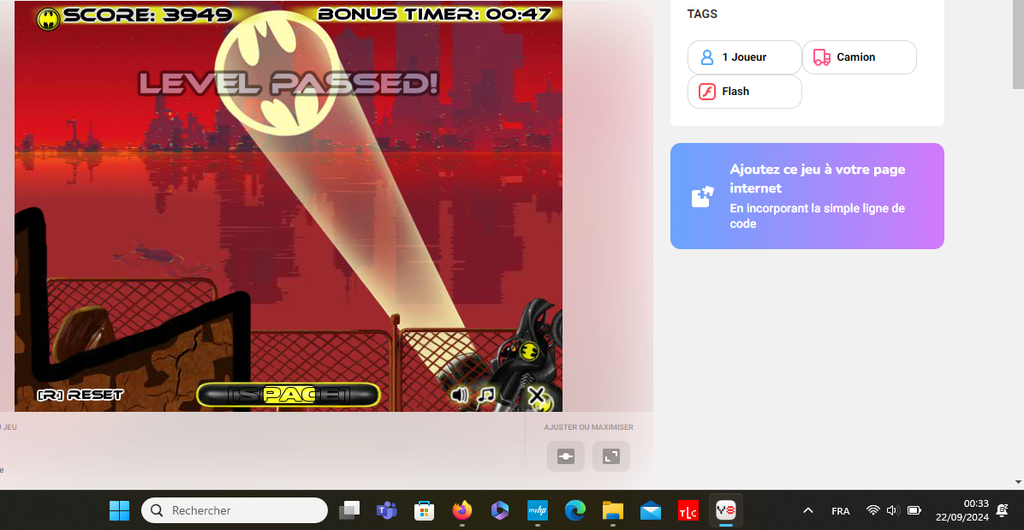The height and width of the screenshot is (530, 1024).
Task: Click the SPACE button to continue
Action: tap(288, 395)
